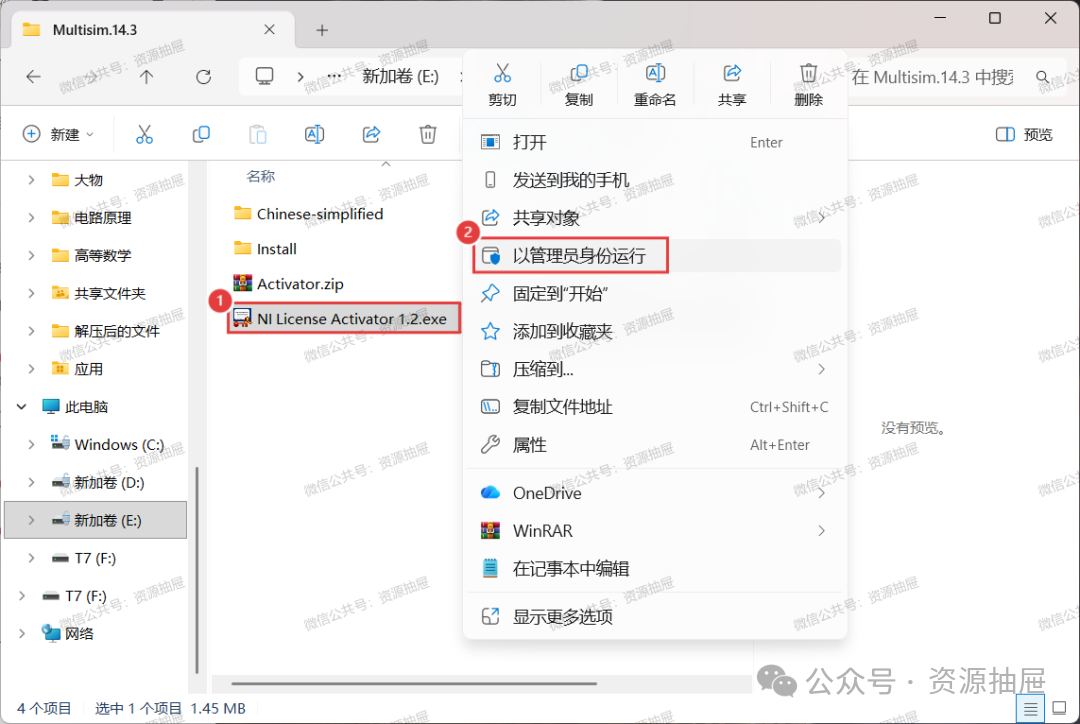Select 以管理员身份运行
Screen dimensions: 1080x724
pos(655,256)
